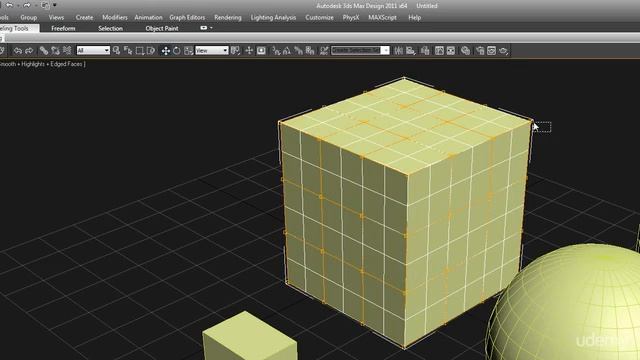This screenshot has height=360, width=640.
Task: Toggle Percent Snap
Action: point(298,51)
